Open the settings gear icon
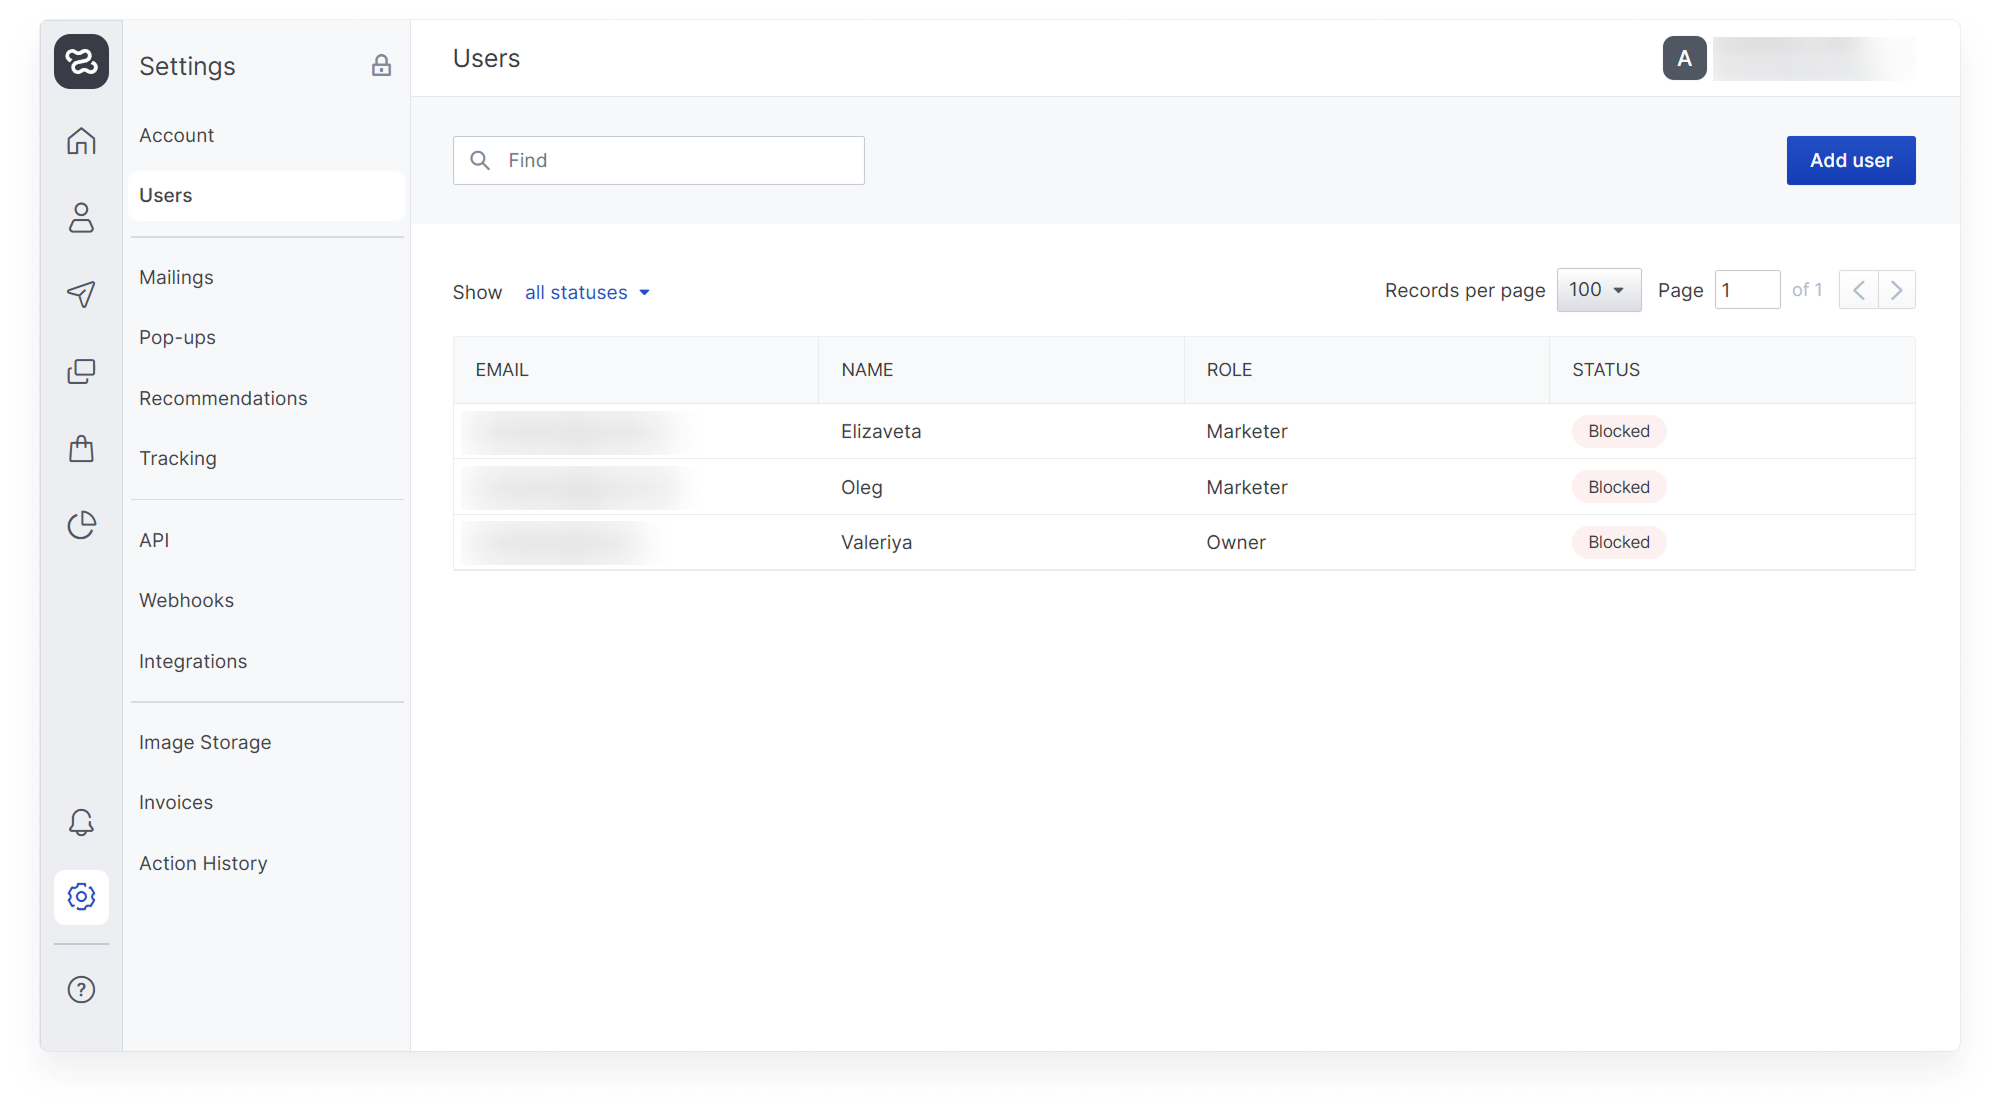Screen dimensions: 2000x1111 (x=81, y=896)
